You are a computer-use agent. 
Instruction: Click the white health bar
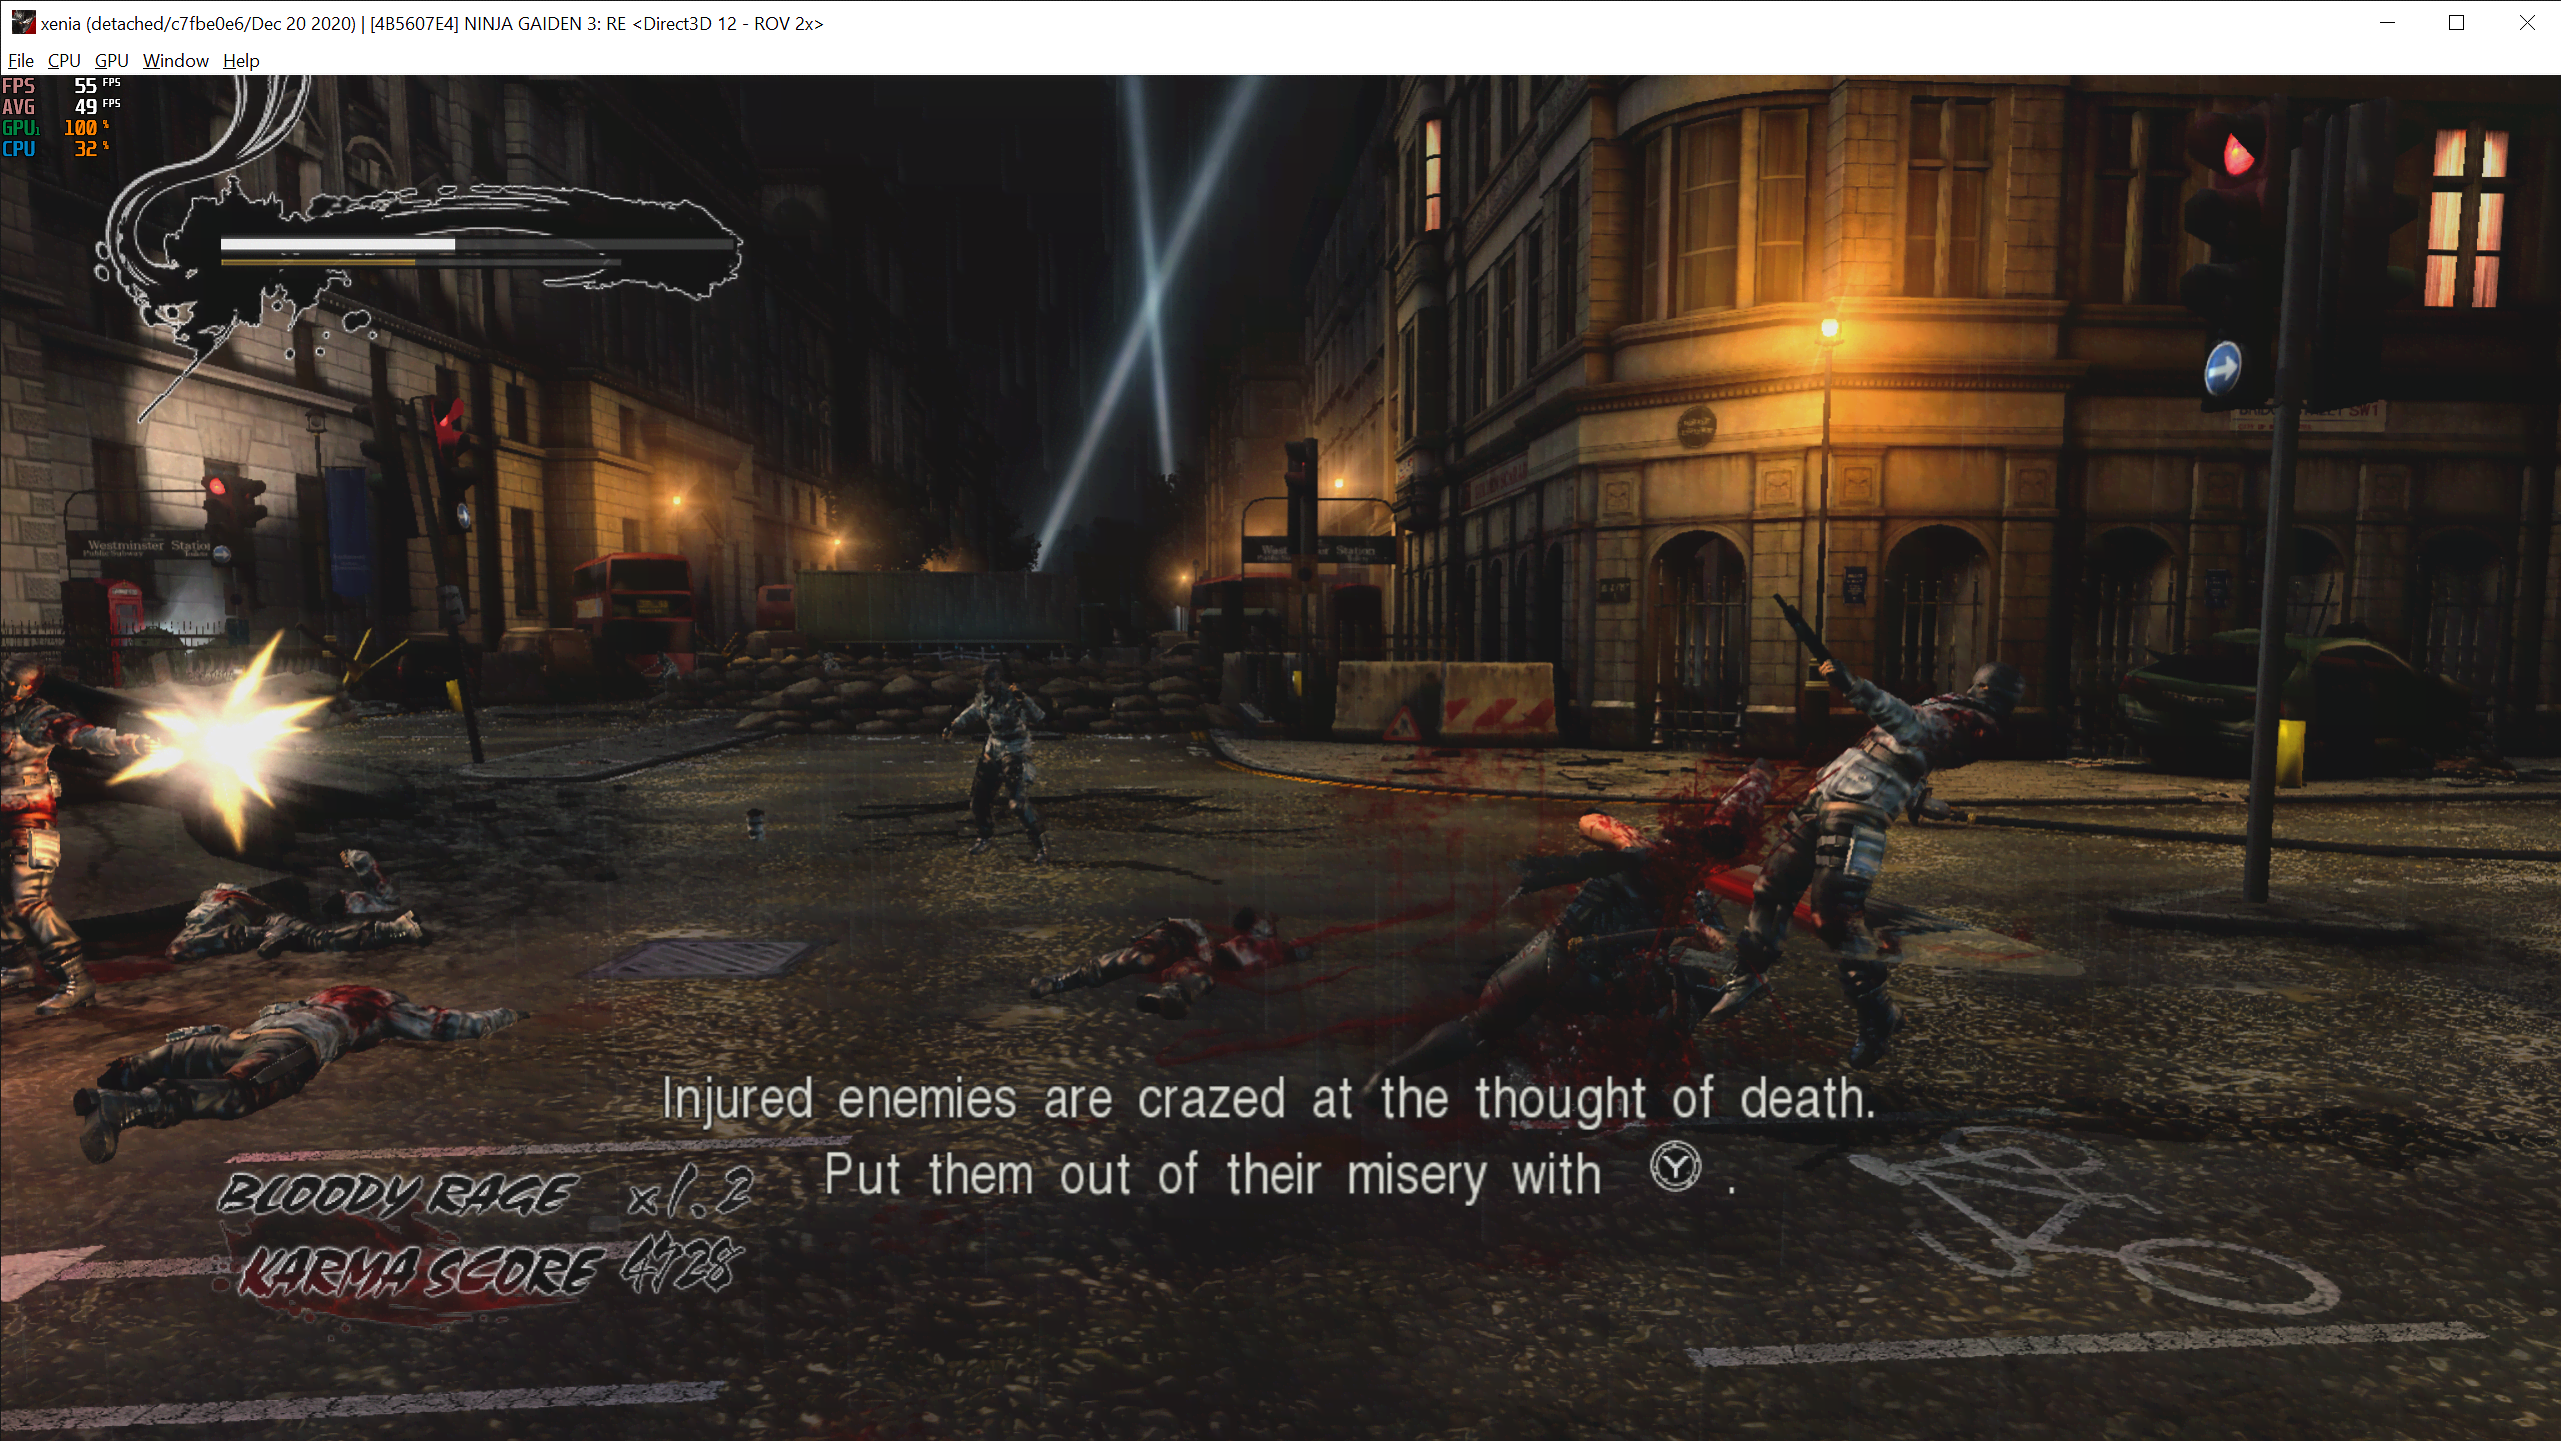(338, 244)
